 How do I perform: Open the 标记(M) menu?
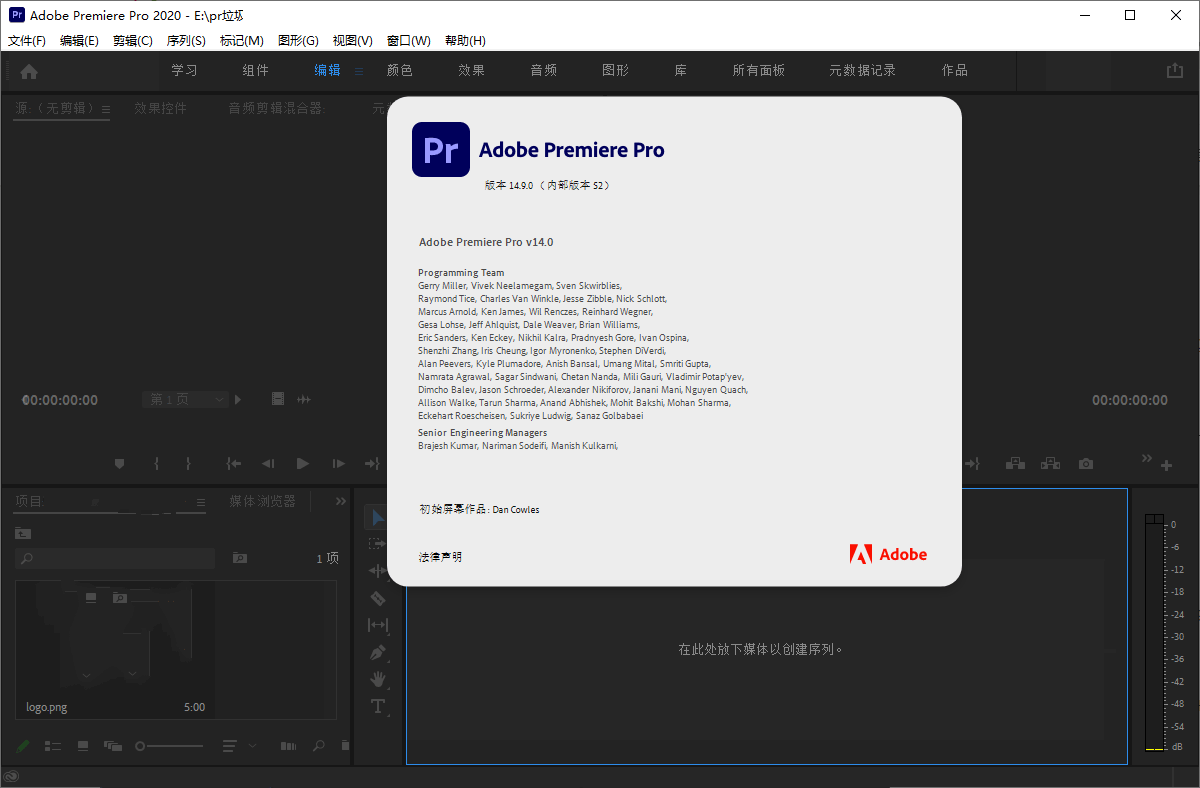click(242, 41)
